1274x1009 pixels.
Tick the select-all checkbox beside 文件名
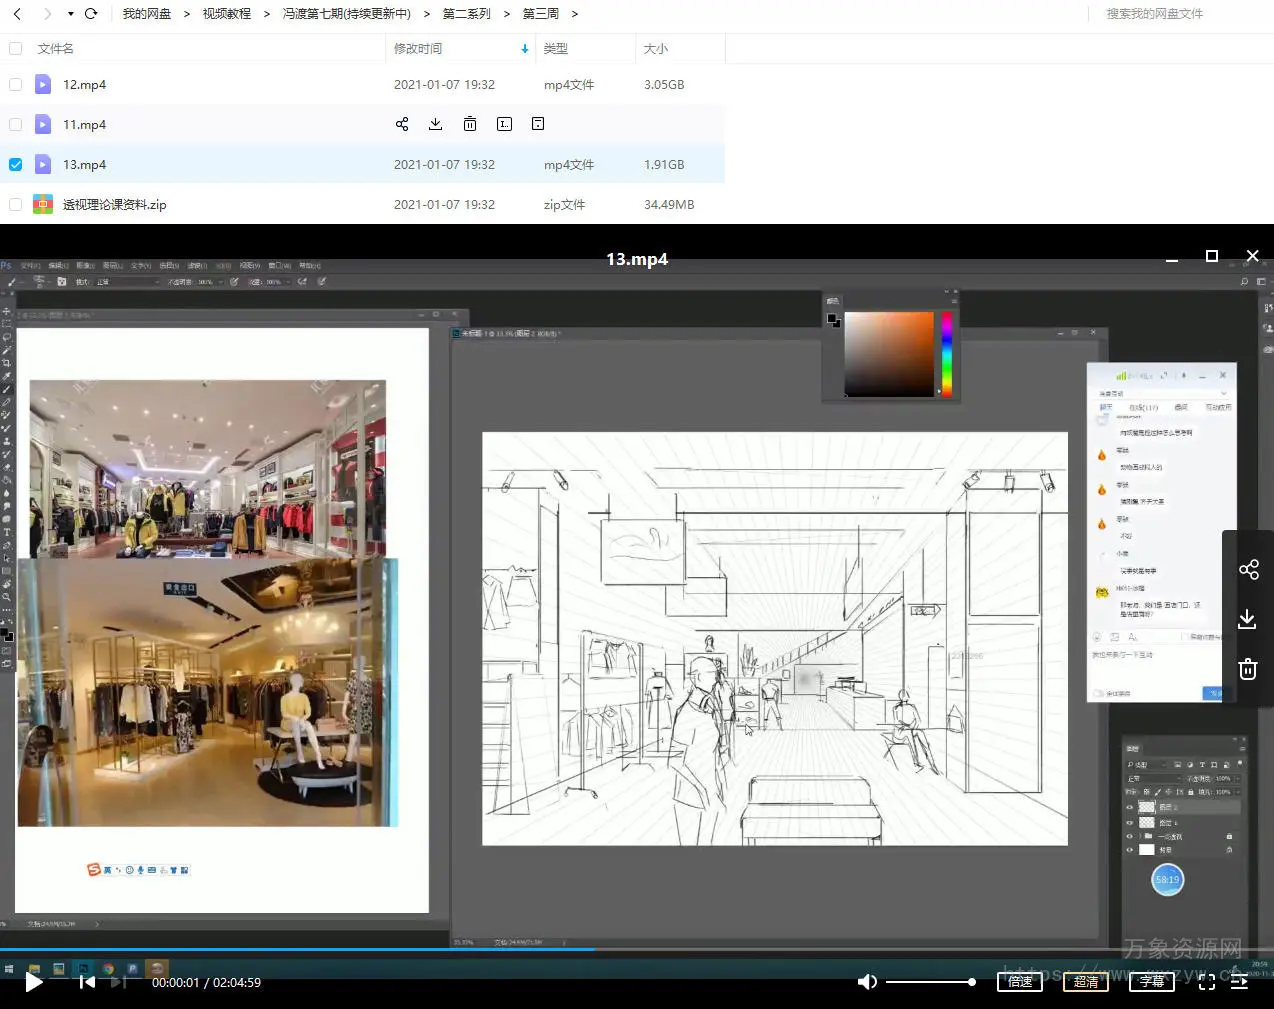pyautogui.click(x=15, y=49)
